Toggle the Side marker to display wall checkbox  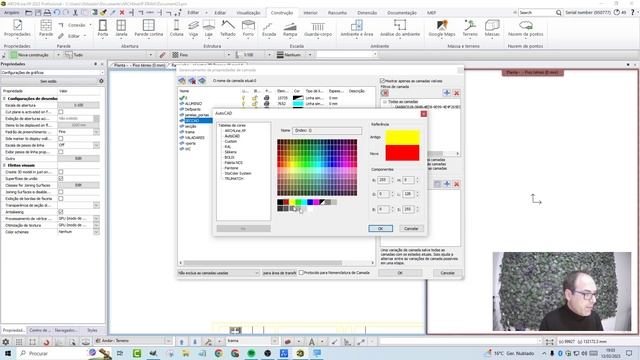(x=61, y=139)
